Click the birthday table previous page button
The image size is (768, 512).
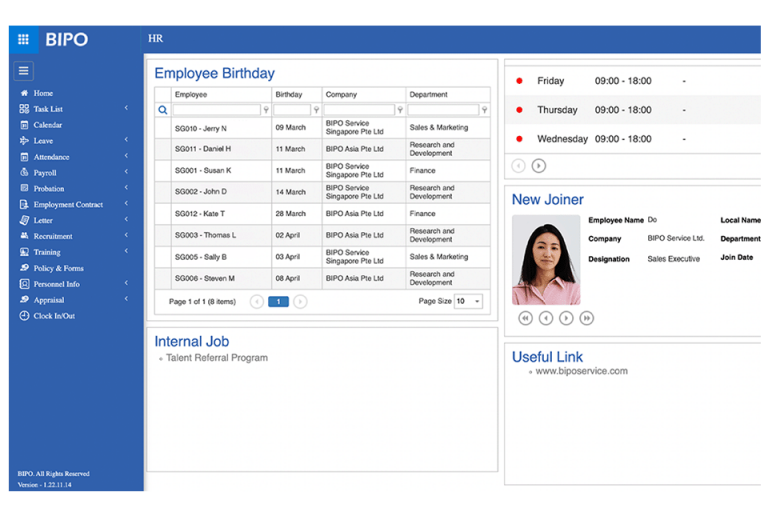pos(257,302)
